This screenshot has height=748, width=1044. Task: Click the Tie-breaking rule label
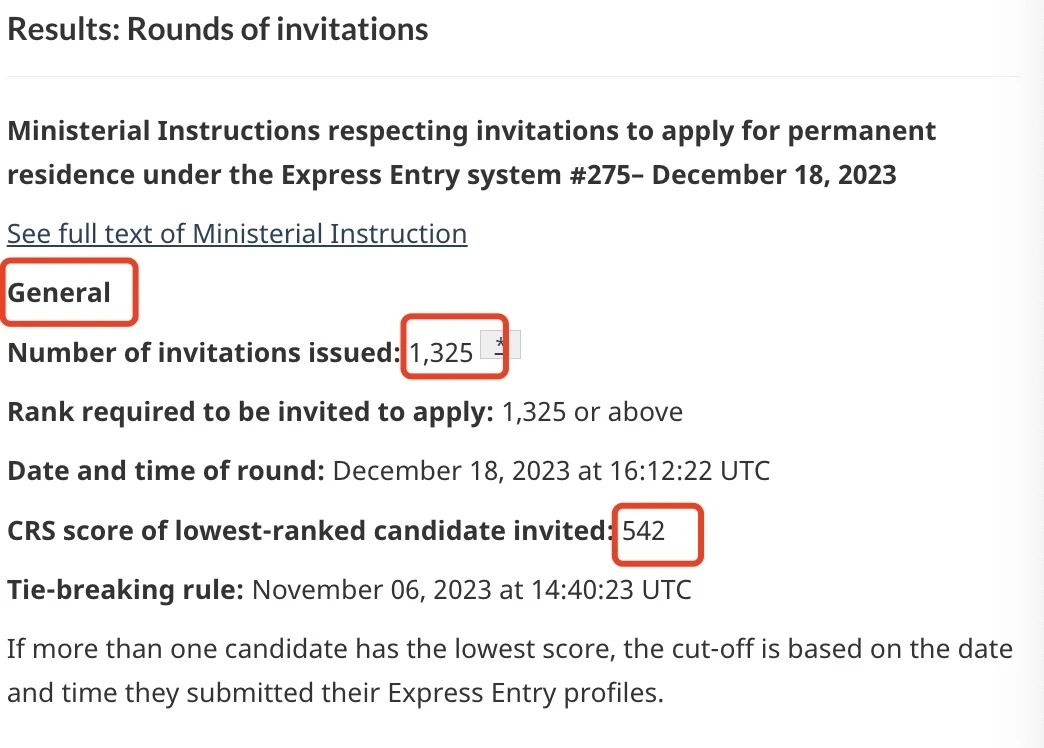point(125,590)
